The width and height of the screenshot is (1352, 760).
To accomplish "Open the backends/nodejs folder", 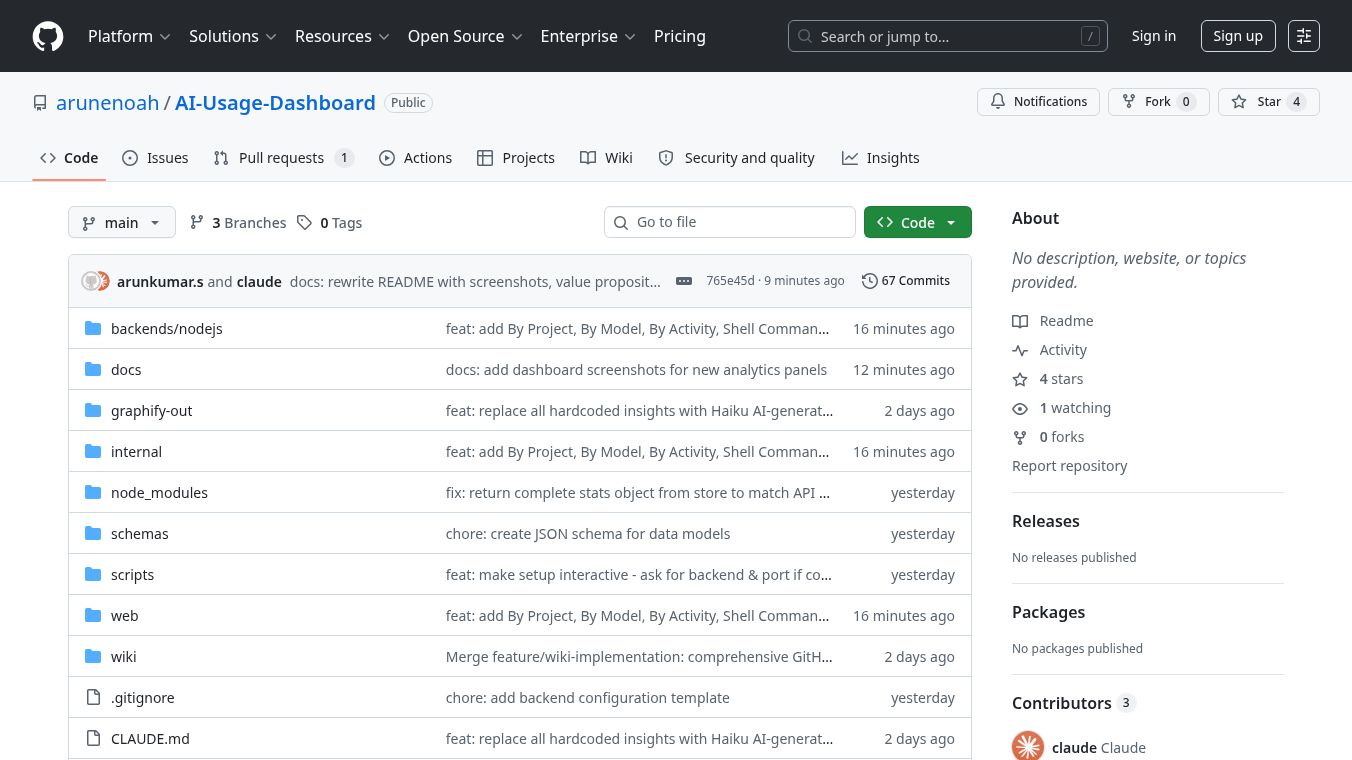I will [166, 329].
